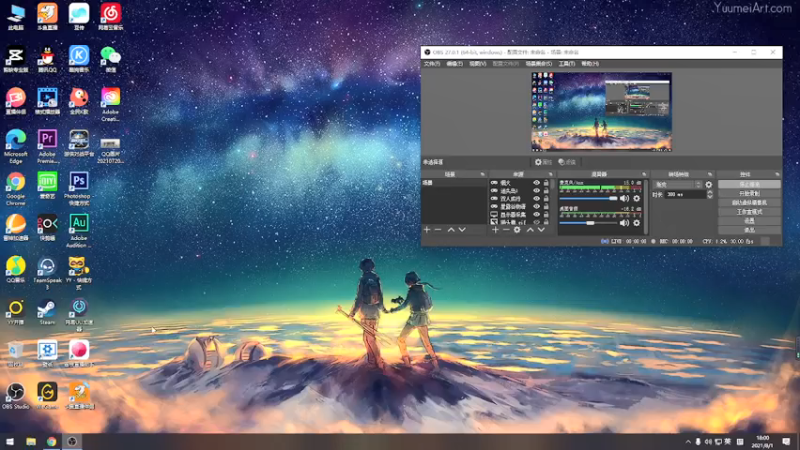Launch Google Chrome desktop shortcut
The height and width of the screenshot is (450, 800).
click(x=15, y=189)
